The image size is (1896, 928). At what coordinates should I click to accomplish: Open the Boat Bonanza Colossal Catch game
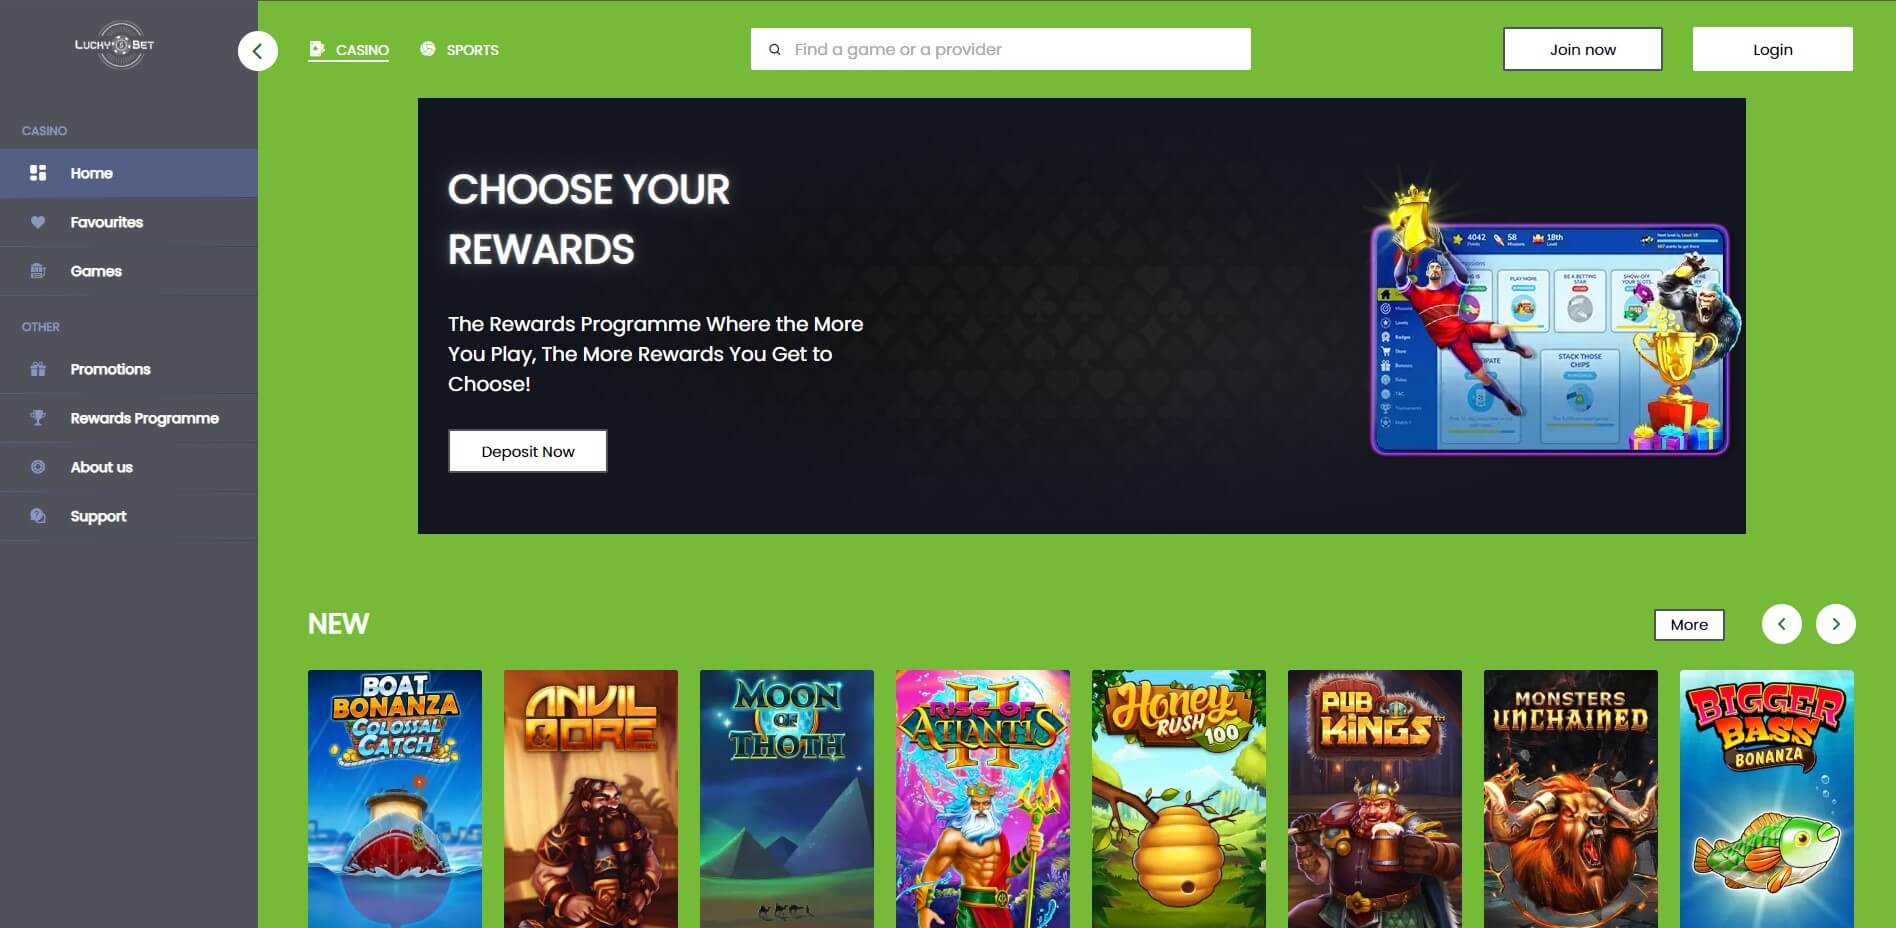coord(395,799)
